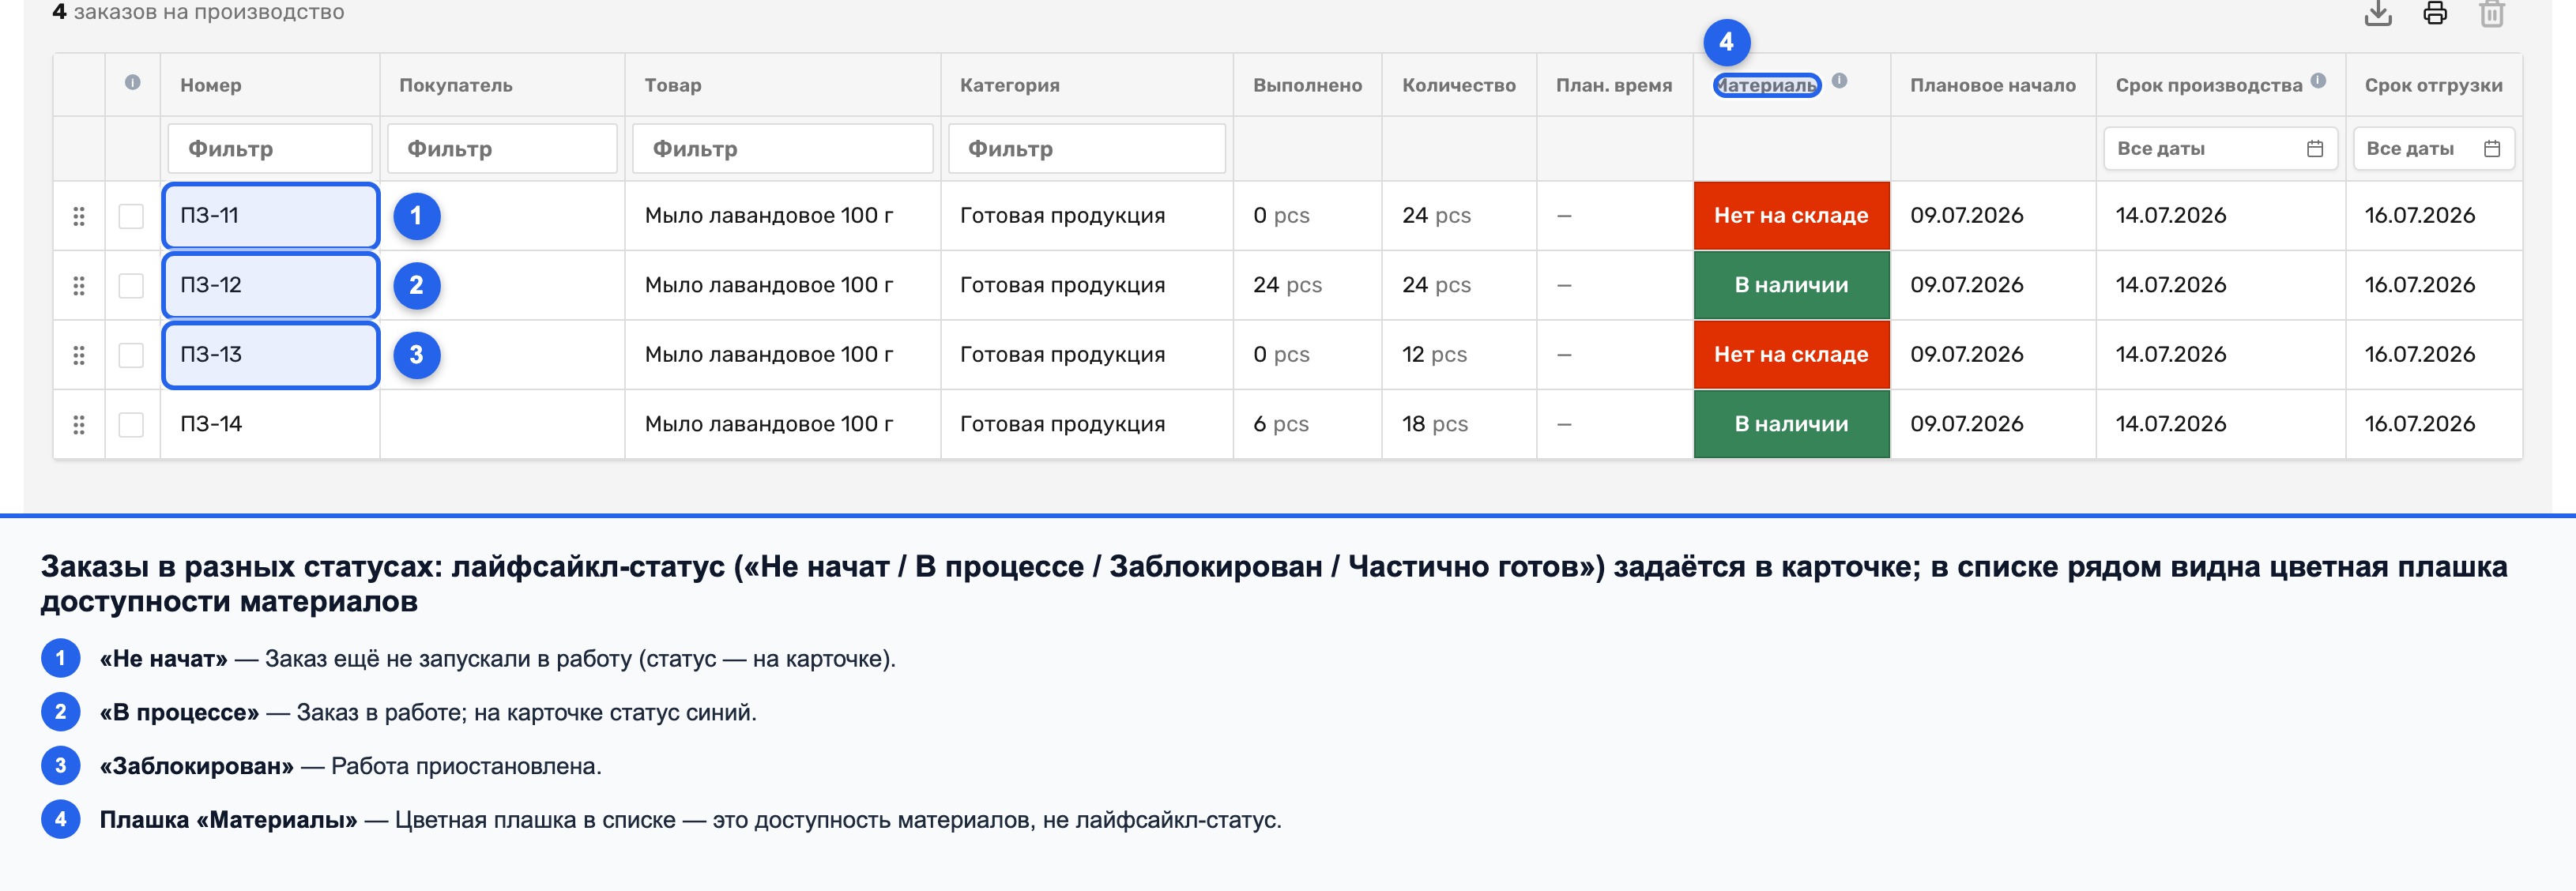Click the Плановое начало column header
The height and width of the screenshot is (891, 2576).
[x=1993, y=85]
